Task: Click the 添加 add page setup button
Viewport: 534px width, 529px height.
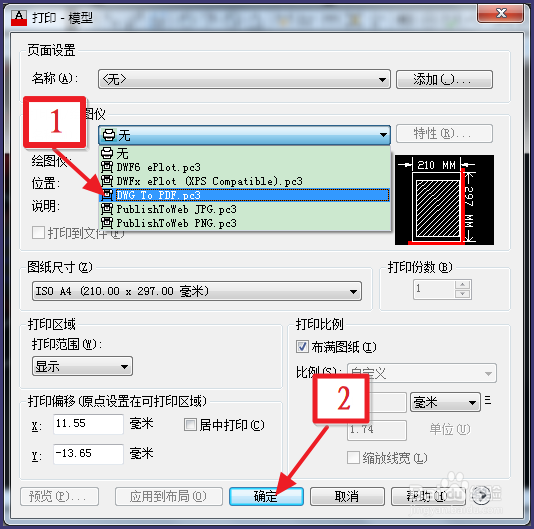Action: 444,80
